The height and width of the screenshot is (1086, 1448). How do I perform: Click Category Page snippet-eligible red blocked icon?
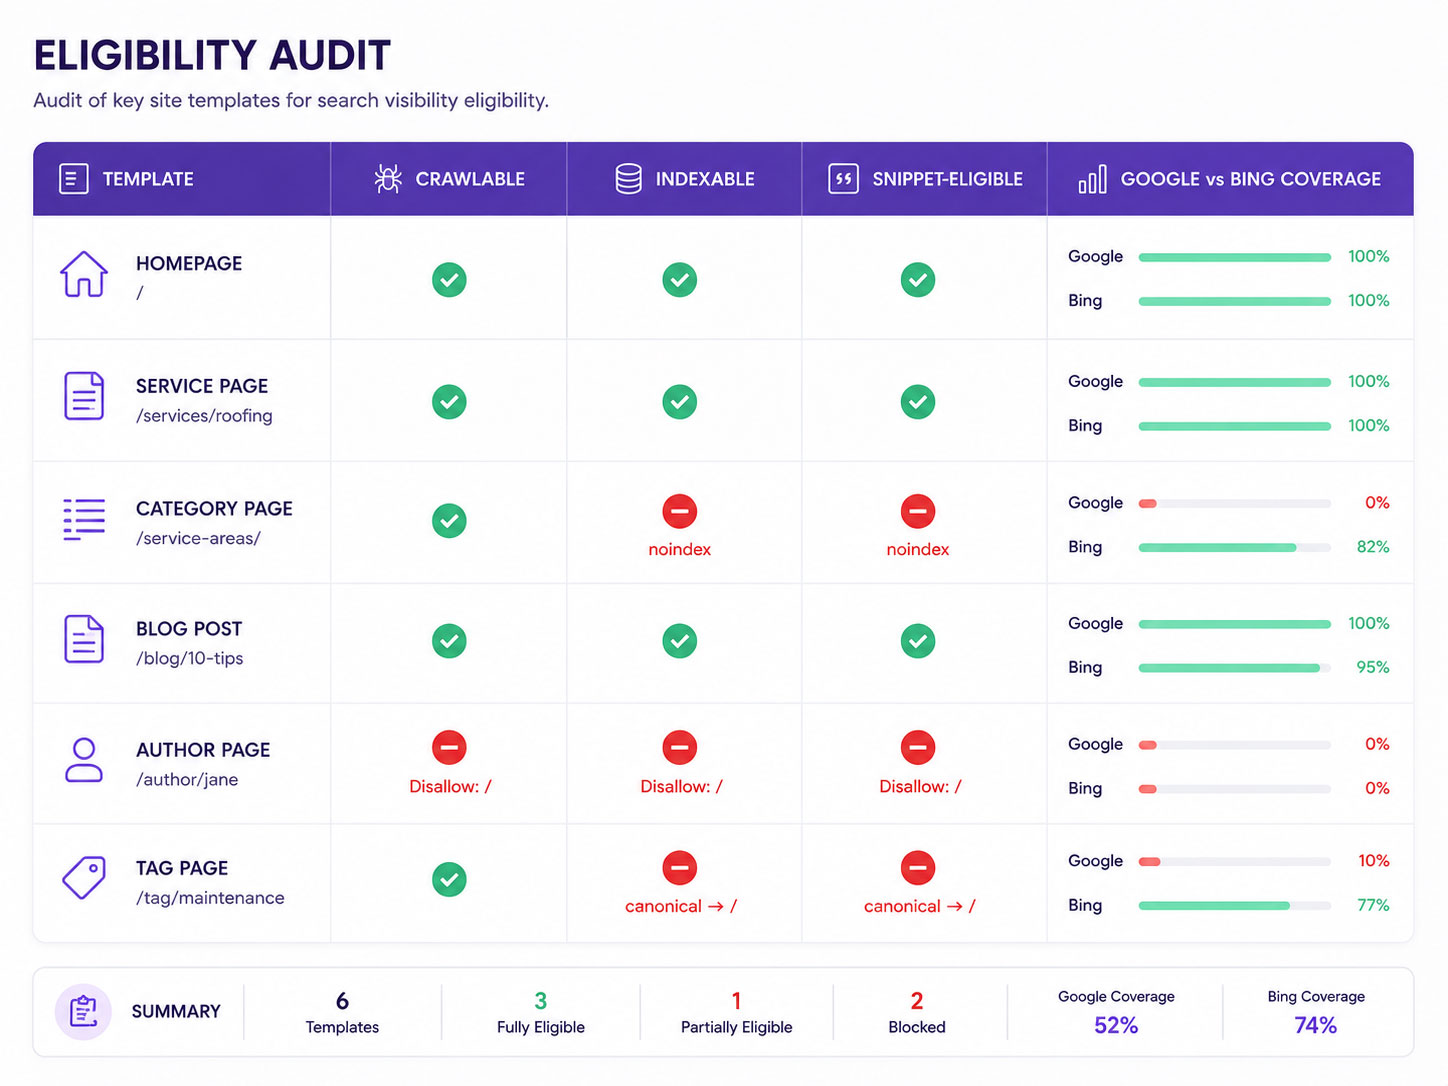point(918,512)
